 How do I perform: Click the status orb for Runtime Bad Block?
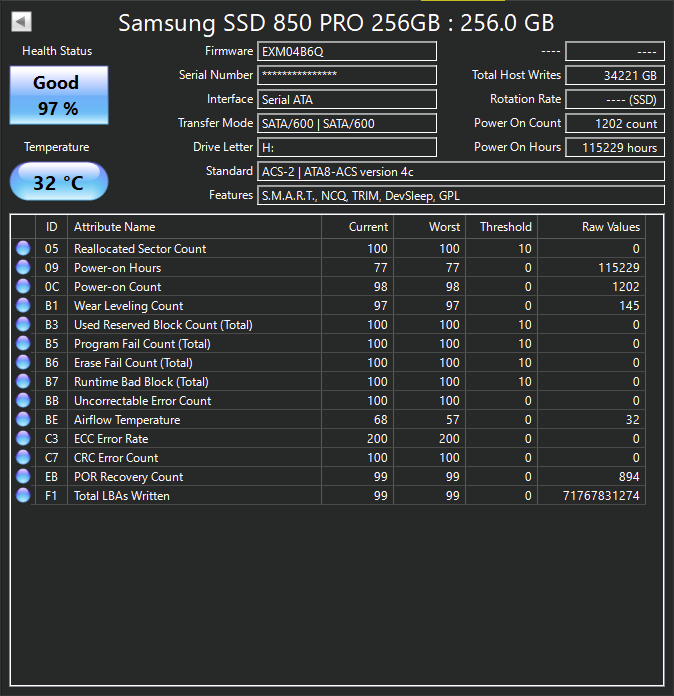(23, 381)
